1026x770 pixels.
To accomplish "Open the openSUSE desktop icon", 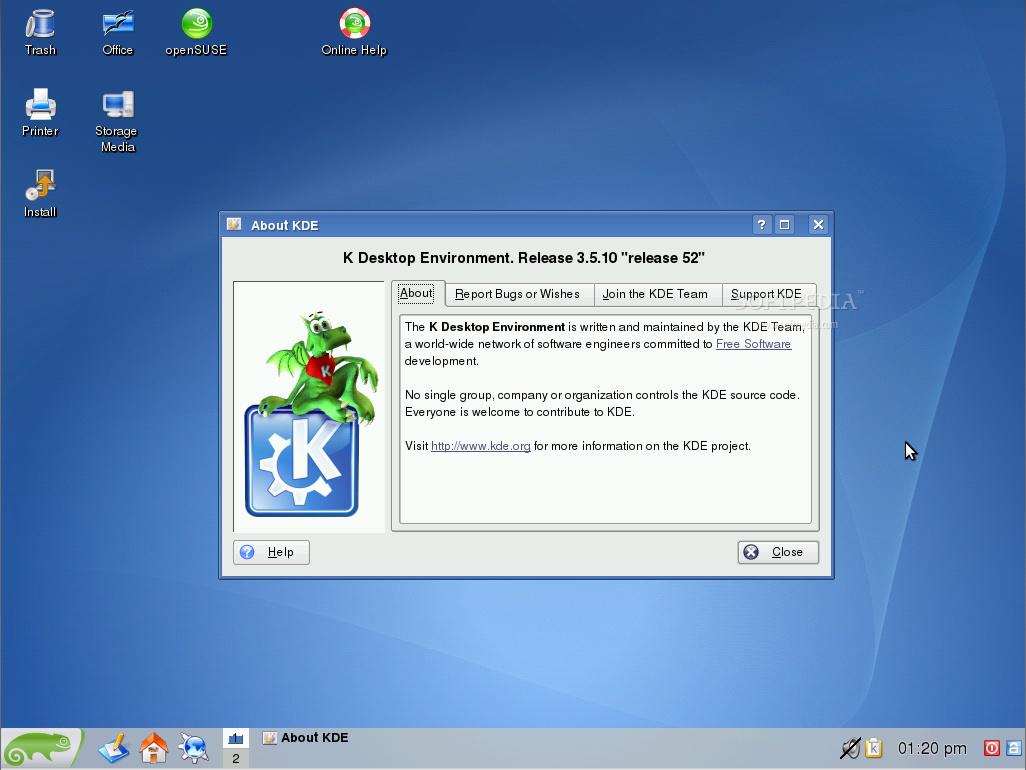I will [x=196, y=31].
